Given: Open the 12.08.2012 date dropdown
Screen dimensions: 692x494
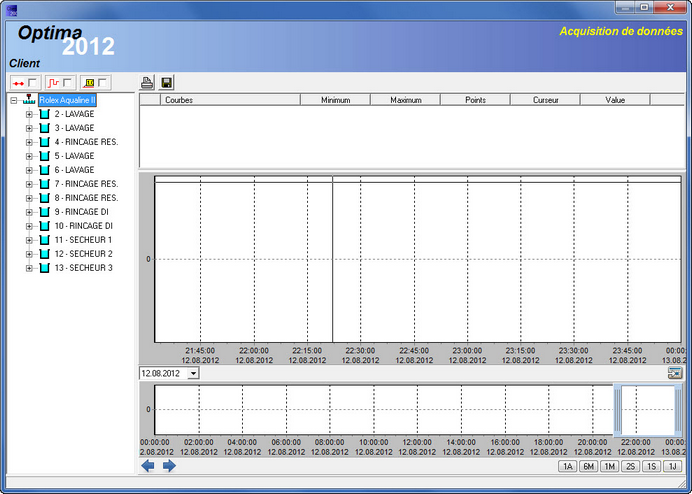Looking at the screenshot, I should click(x=193, y=373).
